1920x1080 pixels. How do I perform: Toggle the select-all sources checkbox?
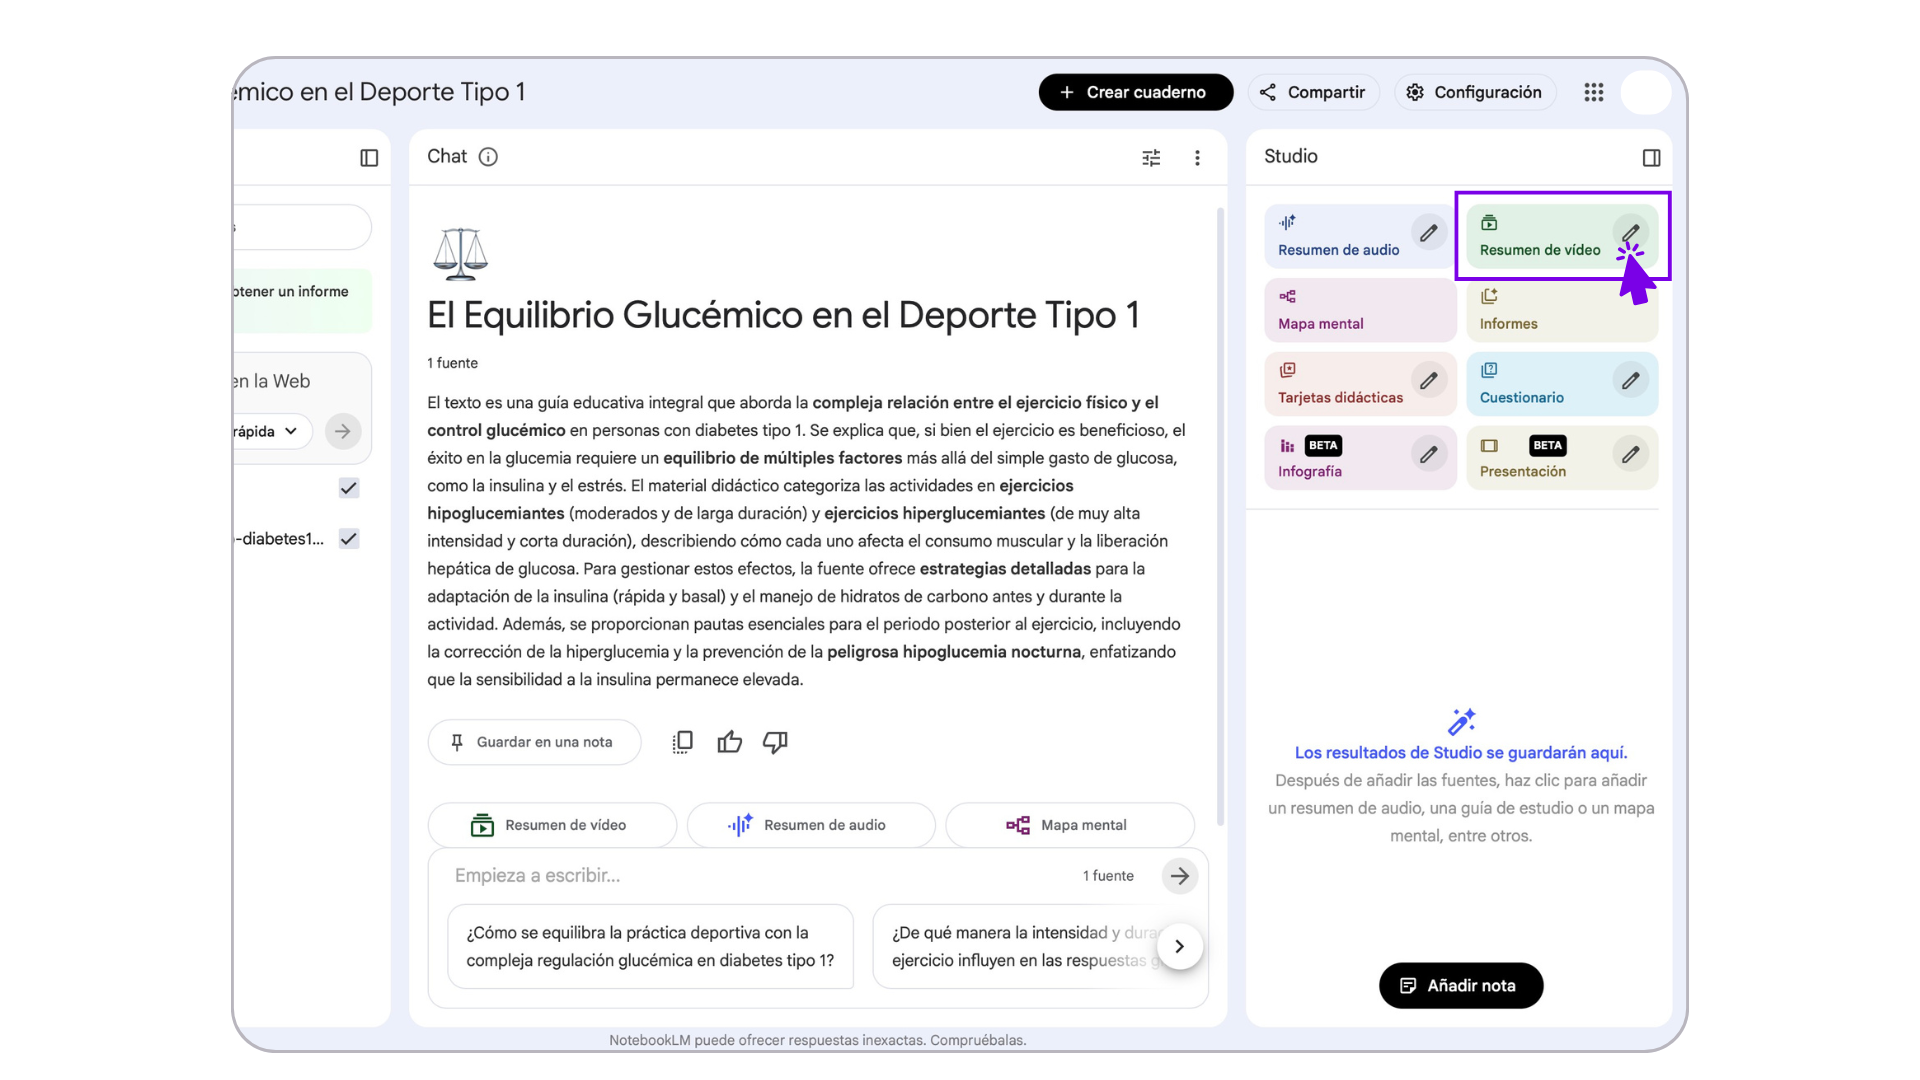coord(348,488)
